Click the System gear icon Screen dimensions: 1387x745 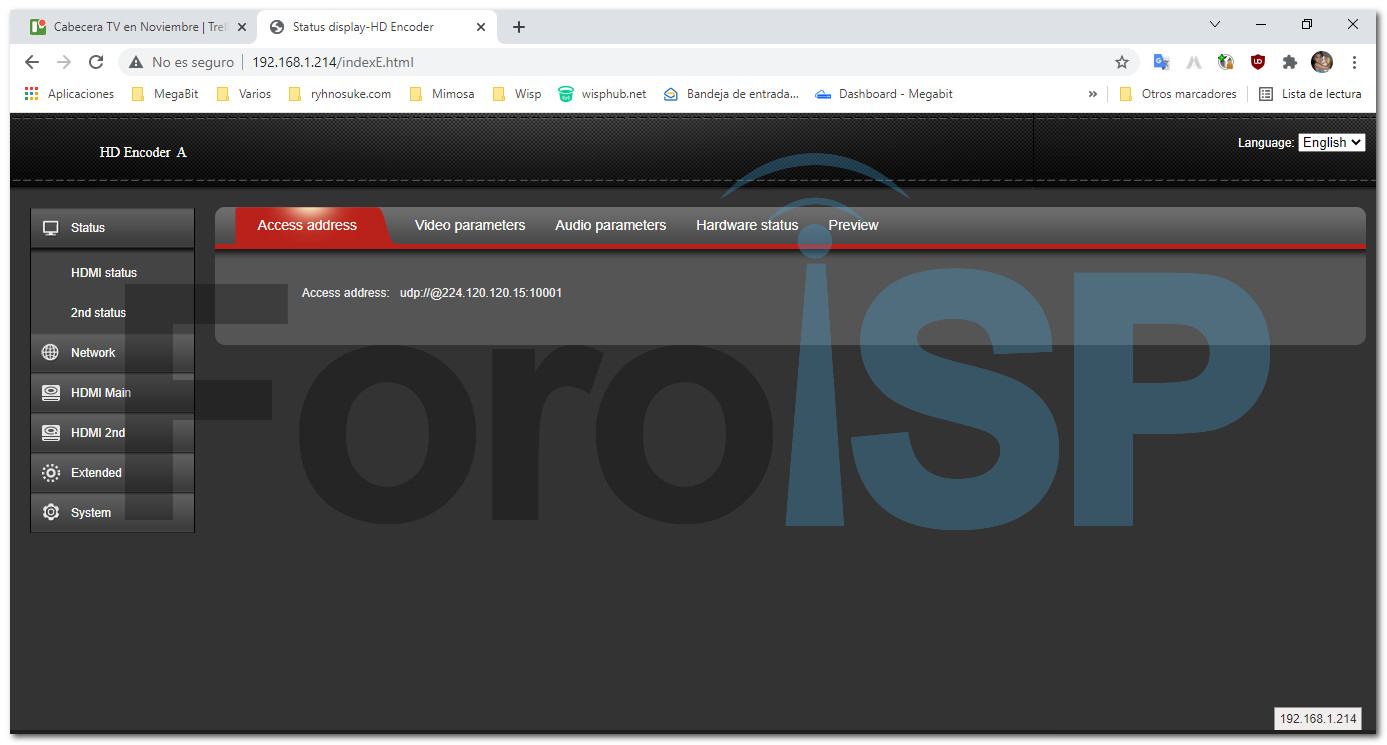coord(51,513)
